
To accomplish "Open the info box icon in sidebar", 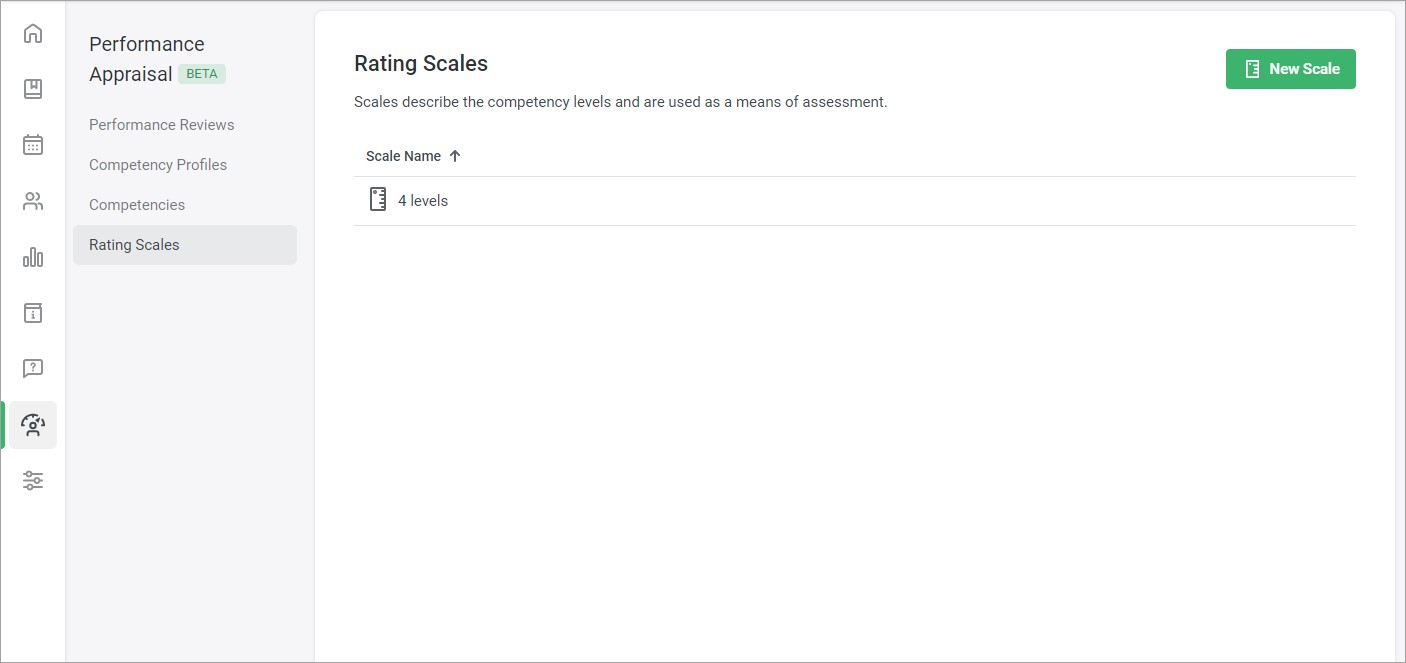I will [33, 313].
